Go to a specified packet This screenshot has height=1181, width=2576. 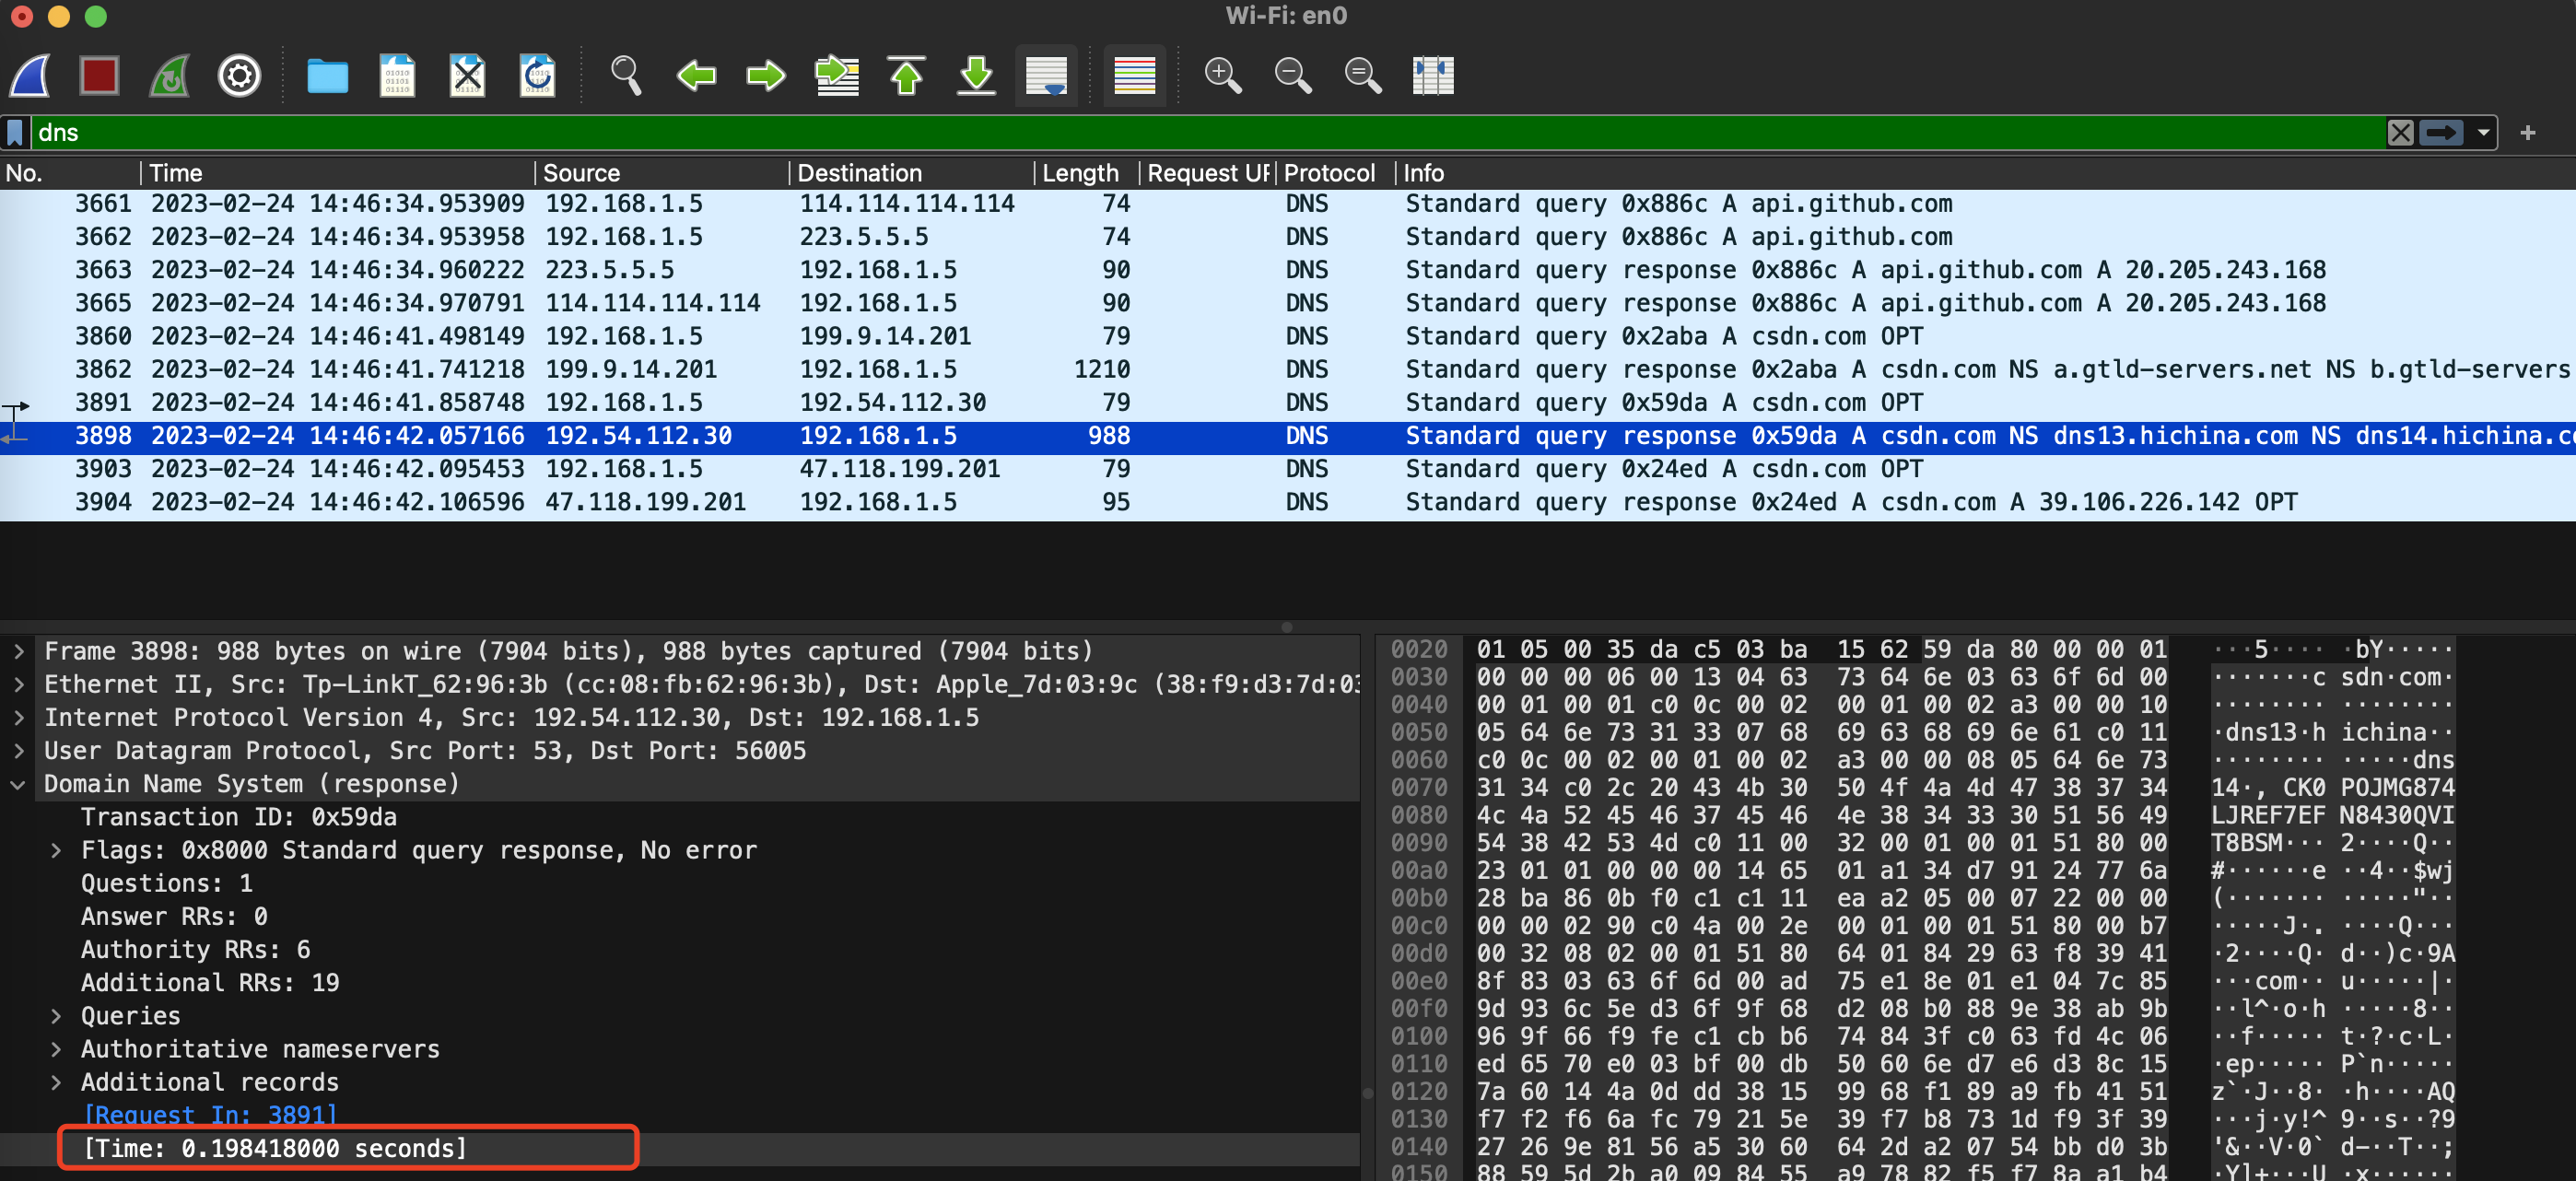[837, 75]
